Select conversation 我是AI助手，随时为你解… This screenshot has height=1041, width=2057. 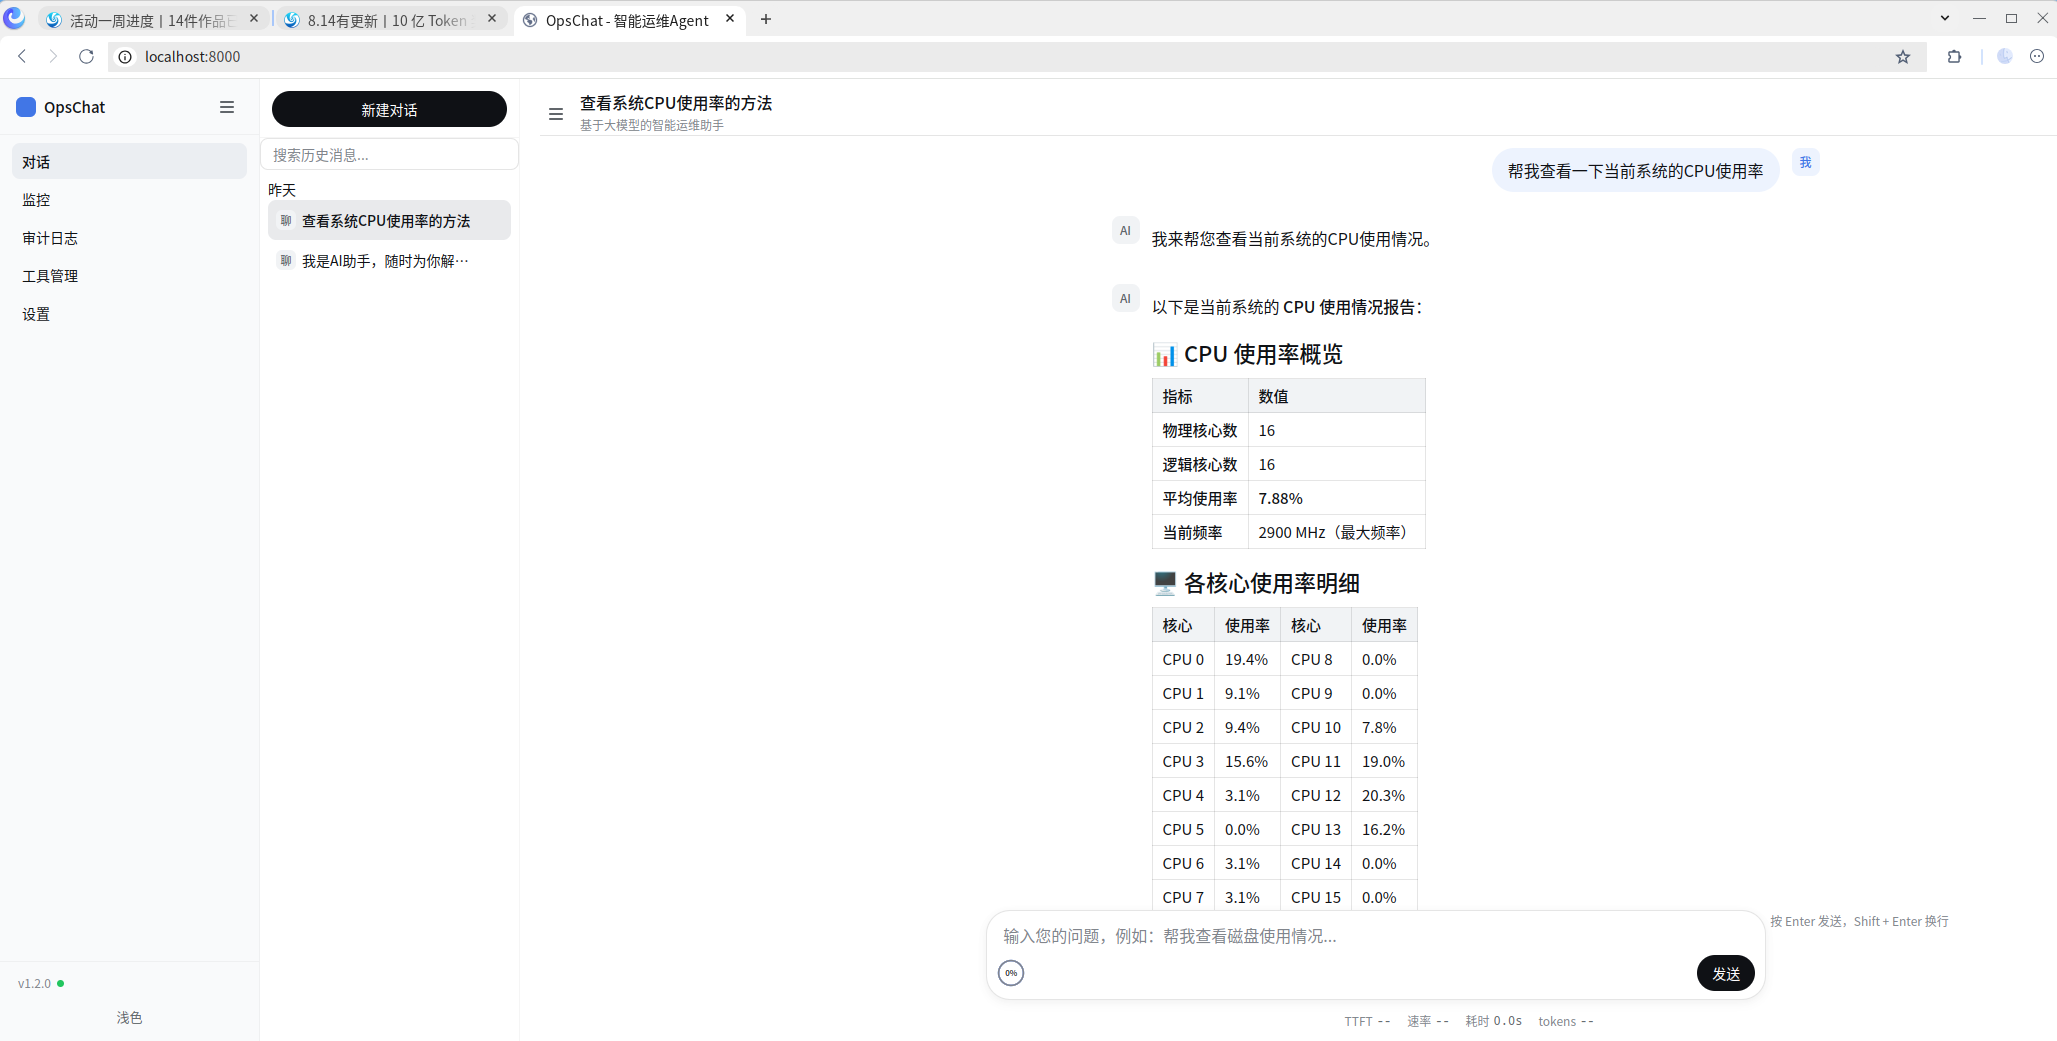point(389,261)
